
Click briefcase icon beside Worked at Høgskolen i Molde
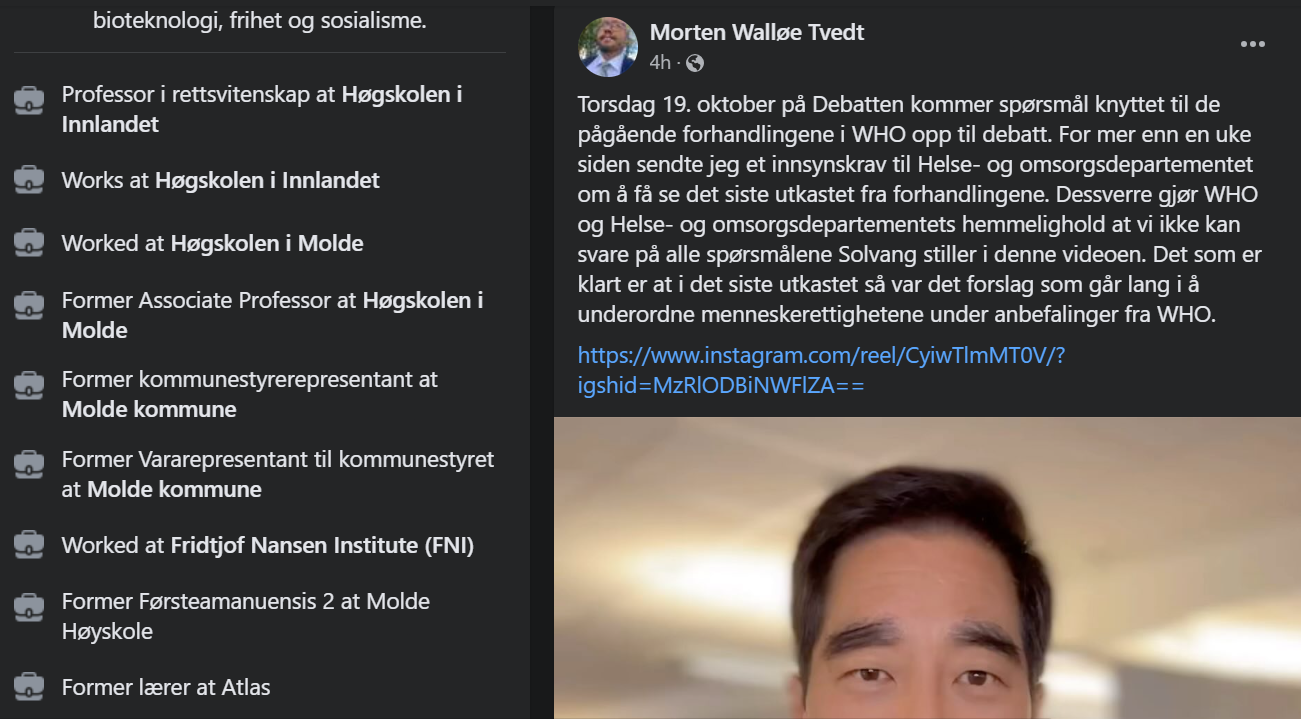click(x=29, y=243)
